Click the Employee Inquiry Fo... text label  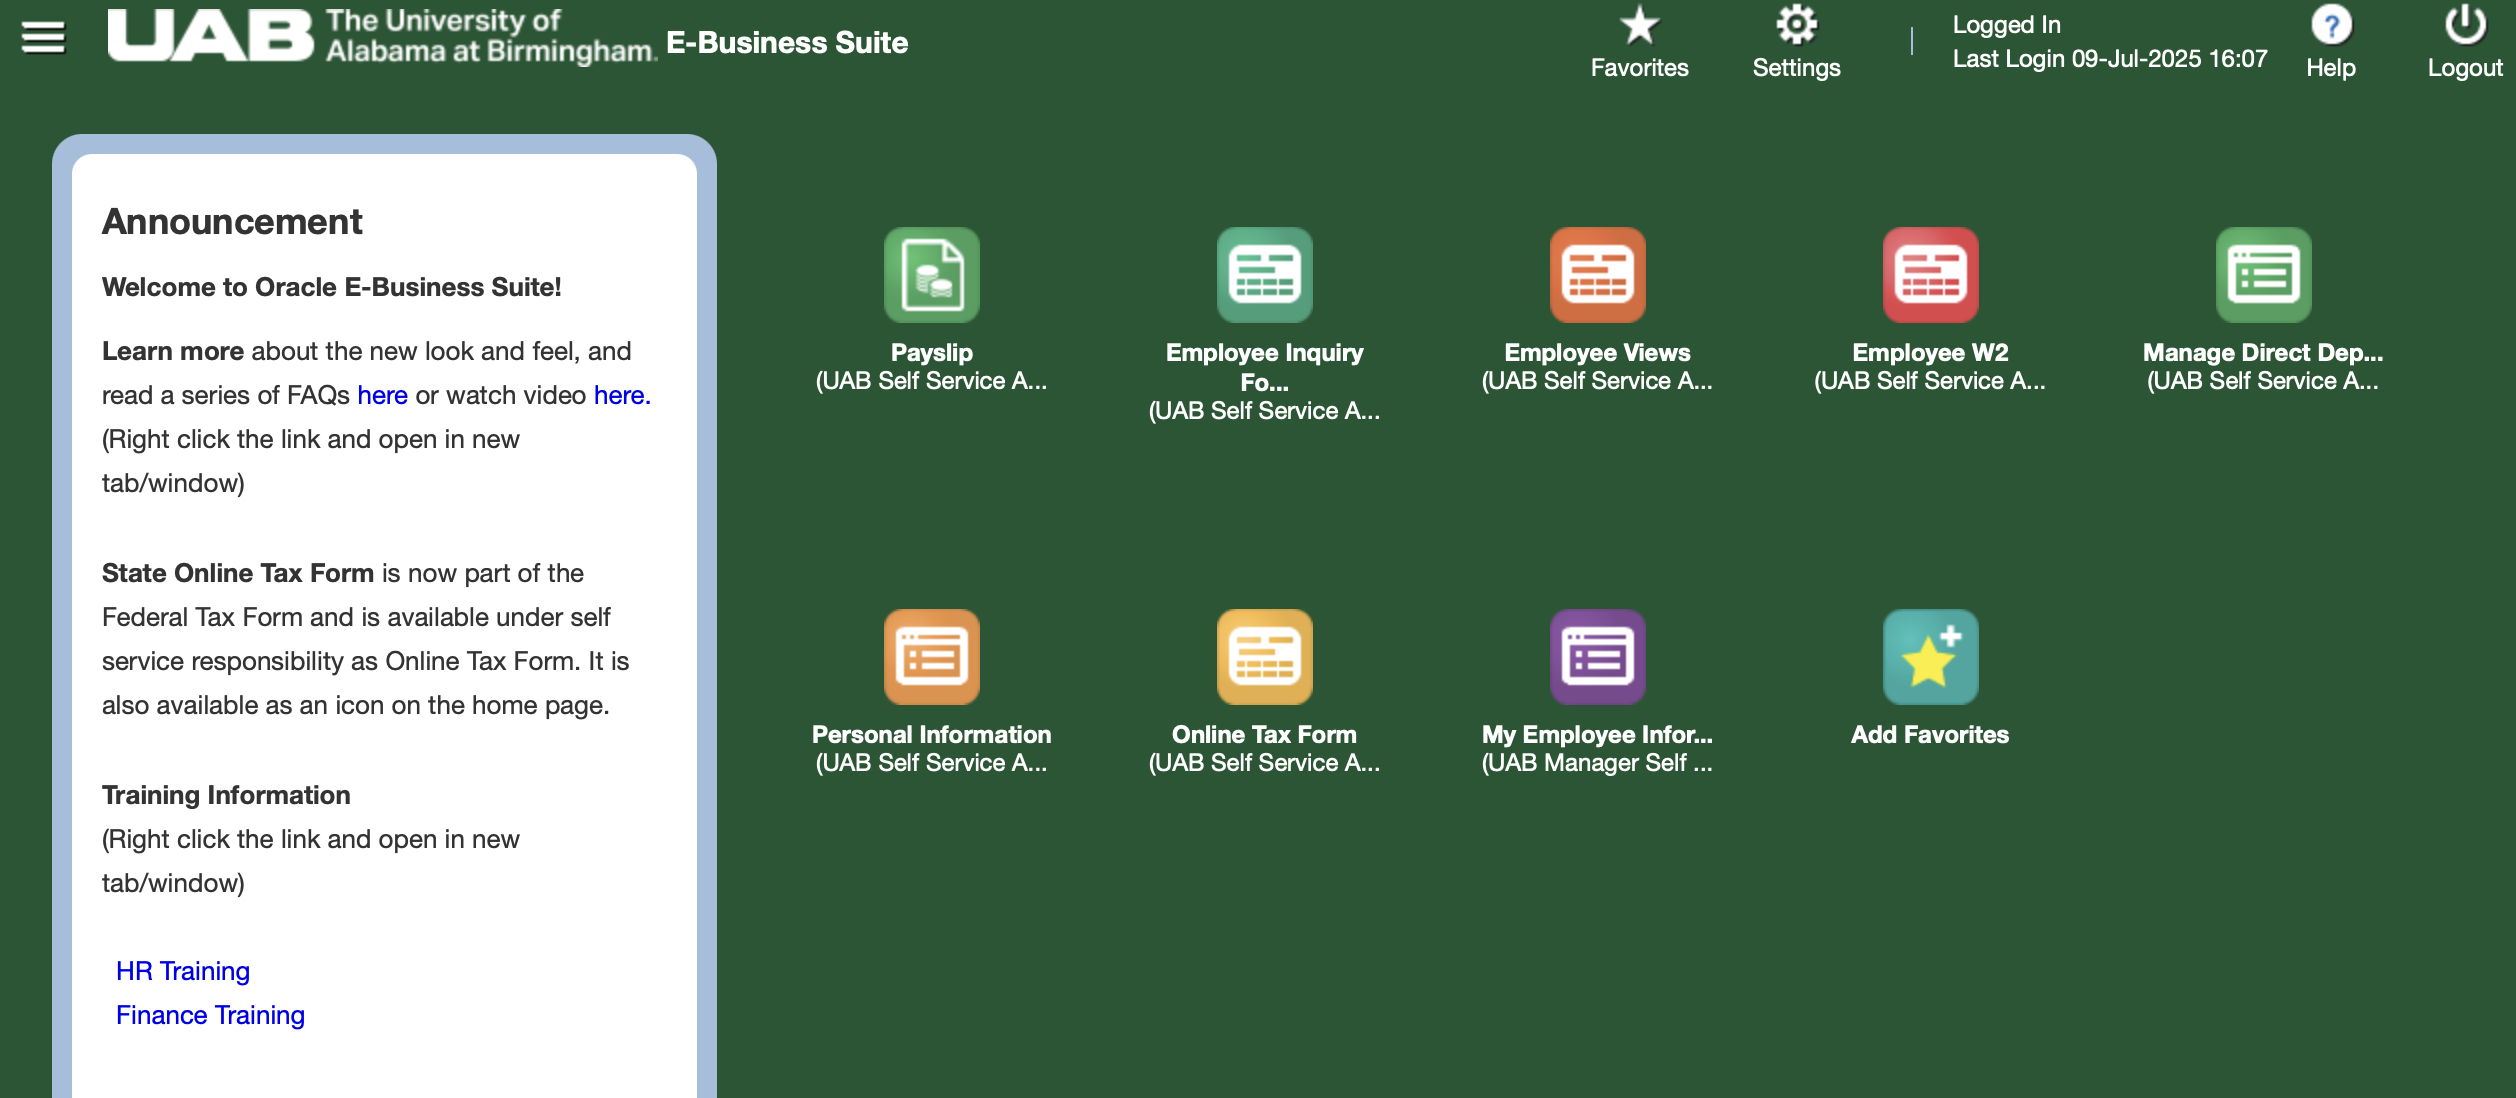(1264, 367)
